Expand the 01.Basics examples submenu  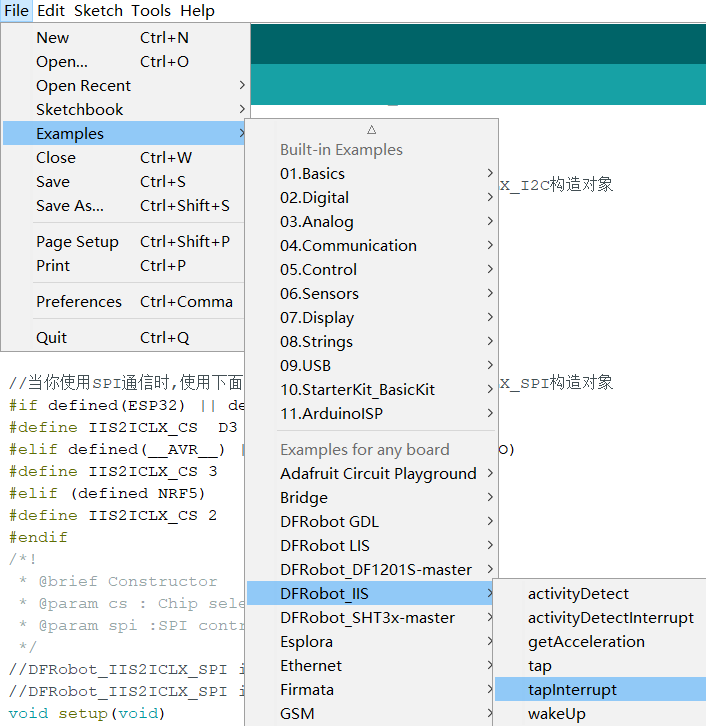312,174
